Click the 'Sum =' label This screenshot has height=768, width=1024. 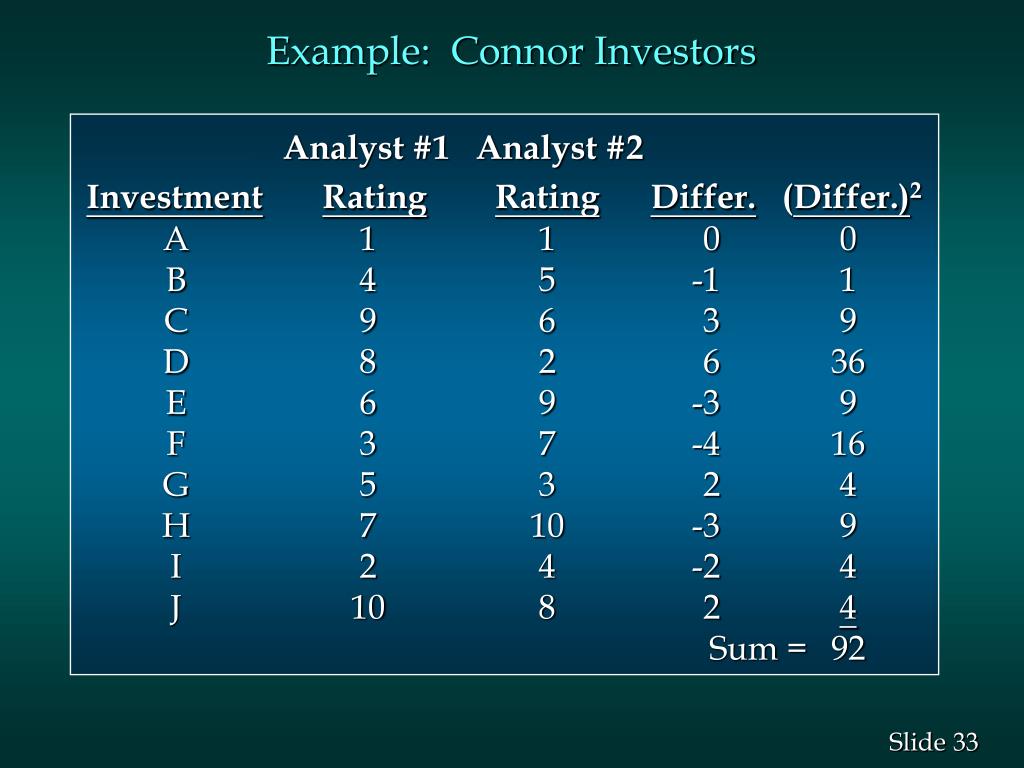(758, 648)
